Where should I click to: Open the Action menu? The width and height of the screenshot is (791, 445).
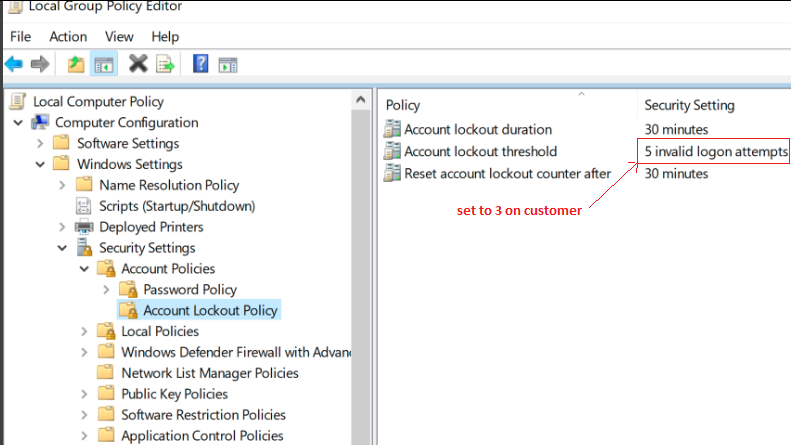click(68, 36)
